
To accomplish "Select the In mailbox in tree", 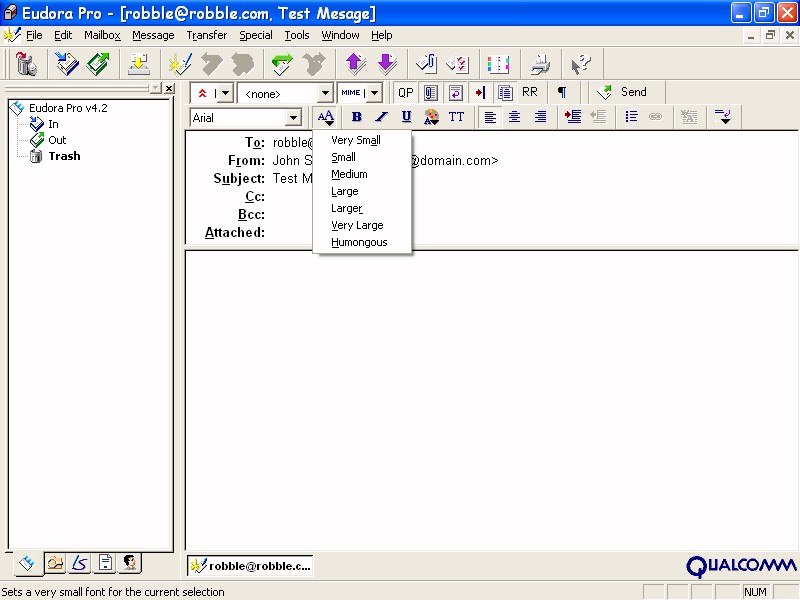I will pos(54,124).
